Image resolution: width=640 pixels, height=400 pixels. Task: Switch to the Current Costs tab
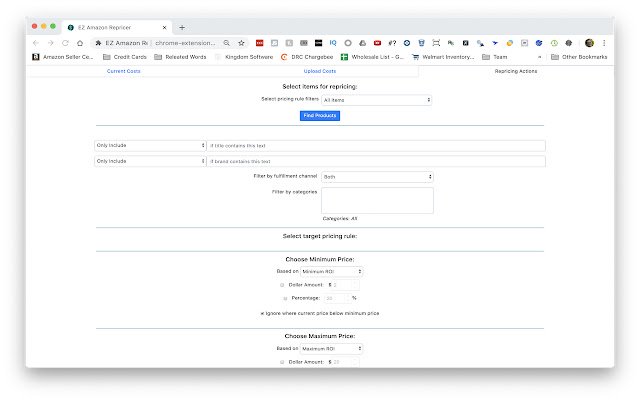point(124,71)
